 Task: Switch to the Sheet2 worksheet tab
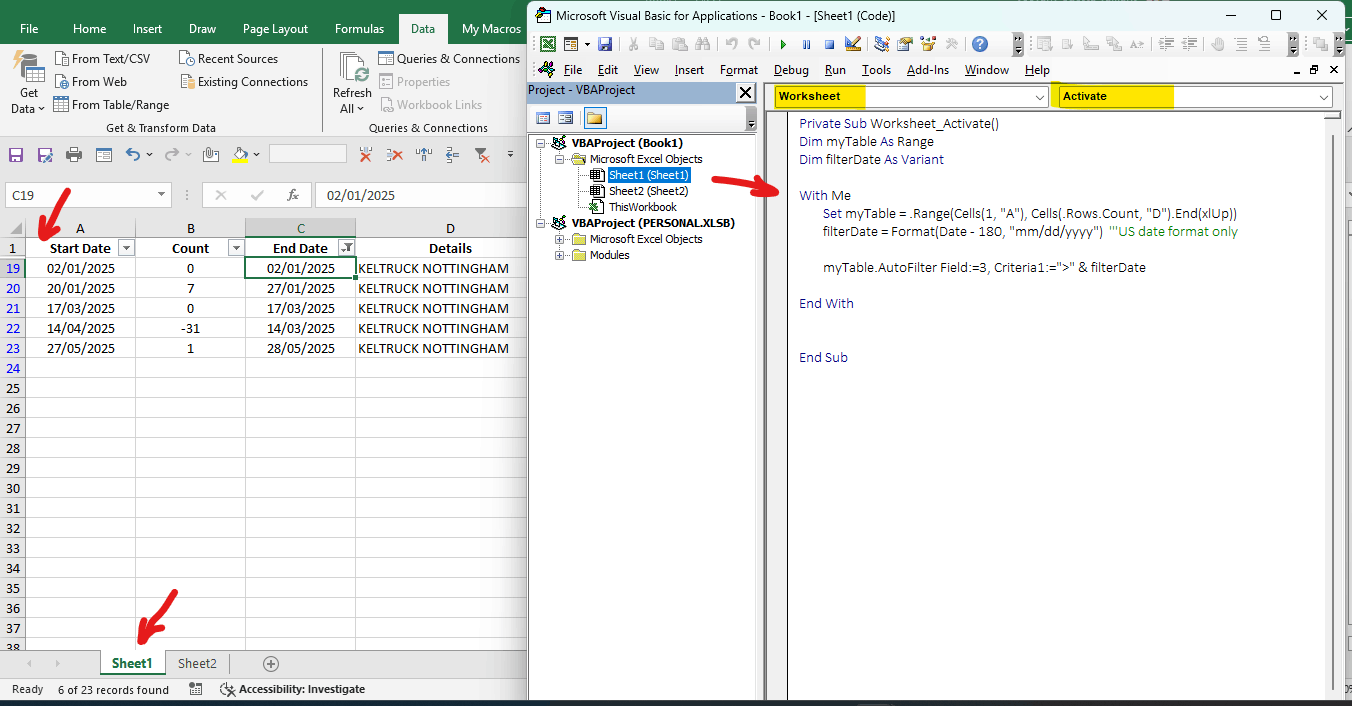(x=197, y=663)
